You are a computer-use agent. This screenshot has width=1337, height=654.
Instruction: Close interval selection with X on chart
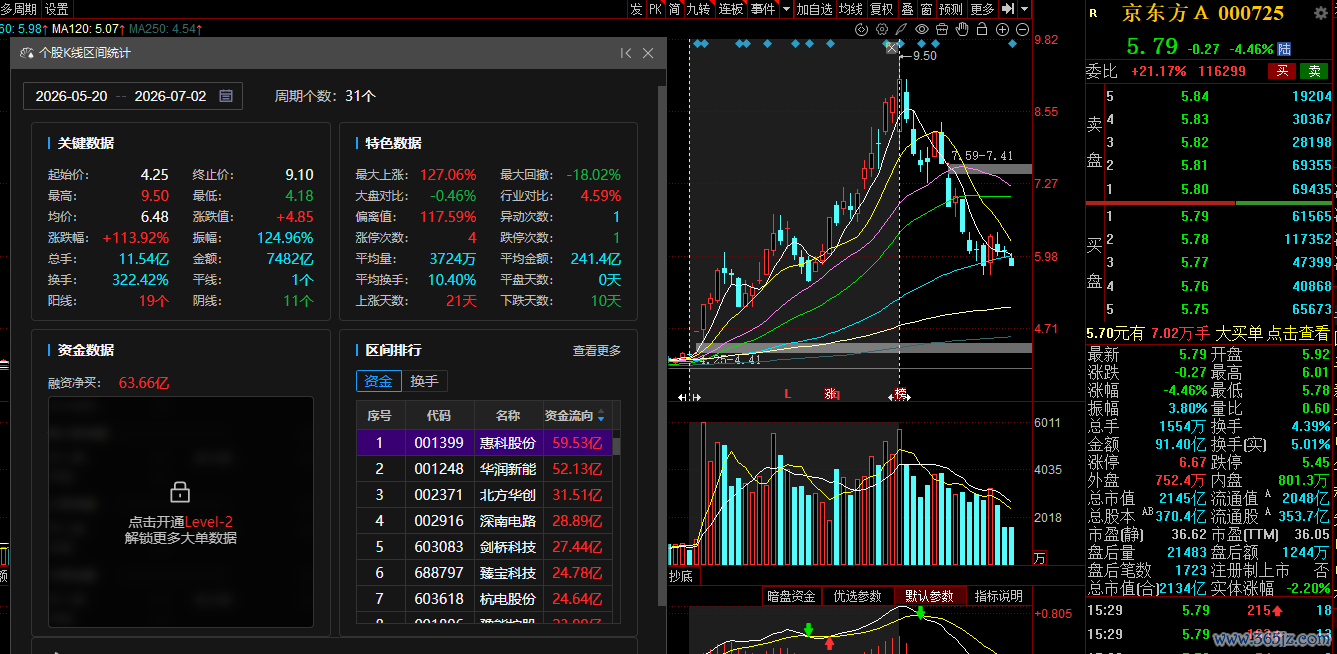pyautogui.click(x=892, y=47)
